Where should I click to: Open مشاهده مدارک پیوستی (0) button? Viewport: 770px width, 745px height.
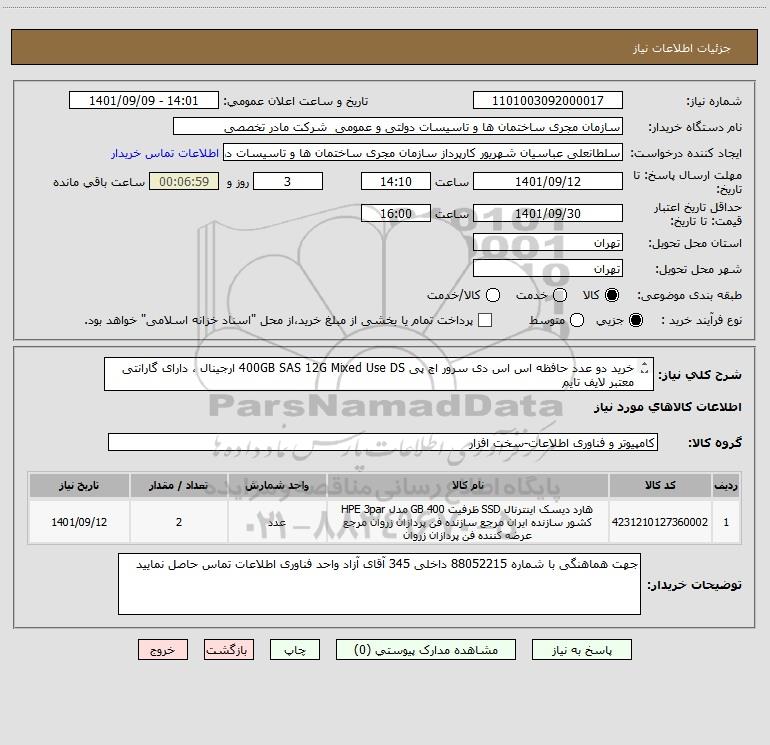pyautogui.click(x=426, y=650)
